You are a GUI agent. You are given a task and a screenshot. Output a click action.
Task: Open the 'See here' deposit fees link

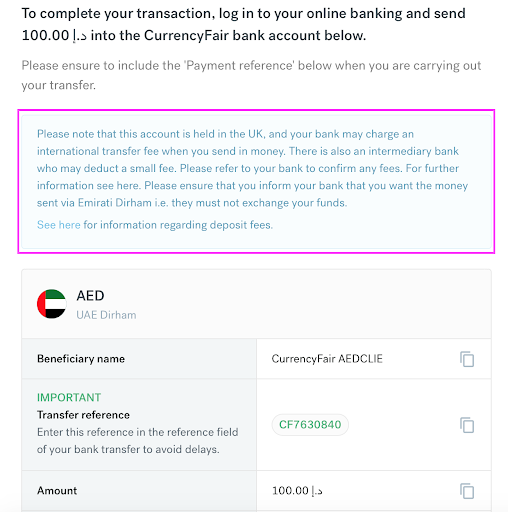click(59, 225)
